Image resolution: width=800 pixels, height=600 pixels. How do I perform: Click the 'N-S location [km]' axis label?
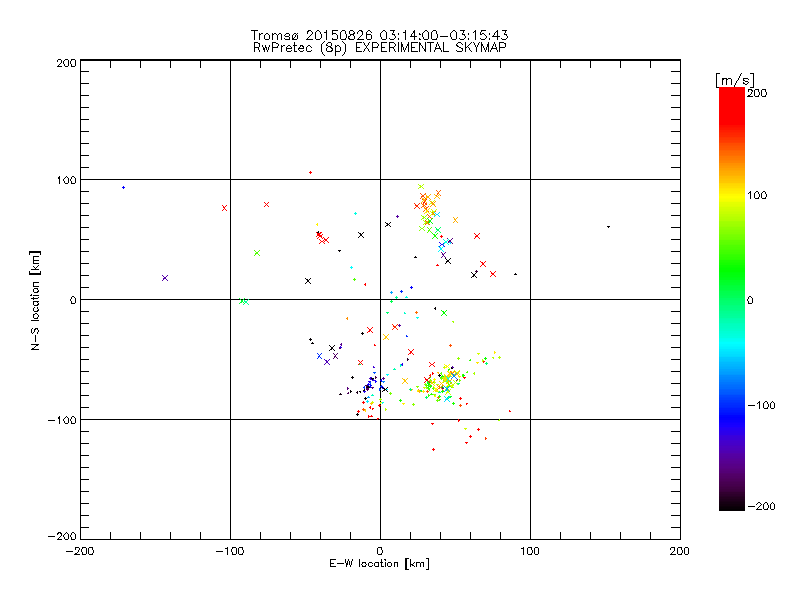coord(35,300)
